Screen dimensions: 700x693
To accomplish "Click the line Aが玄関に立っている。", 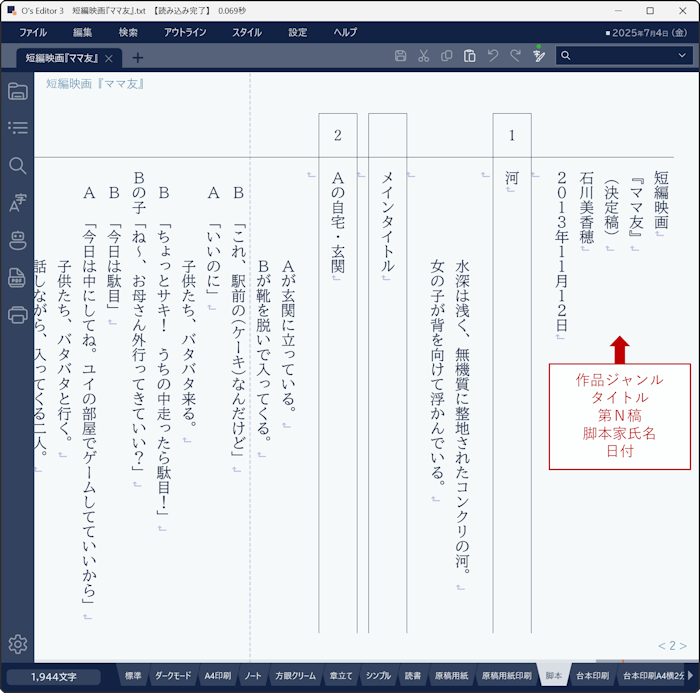I will click(x=288, y=337).
